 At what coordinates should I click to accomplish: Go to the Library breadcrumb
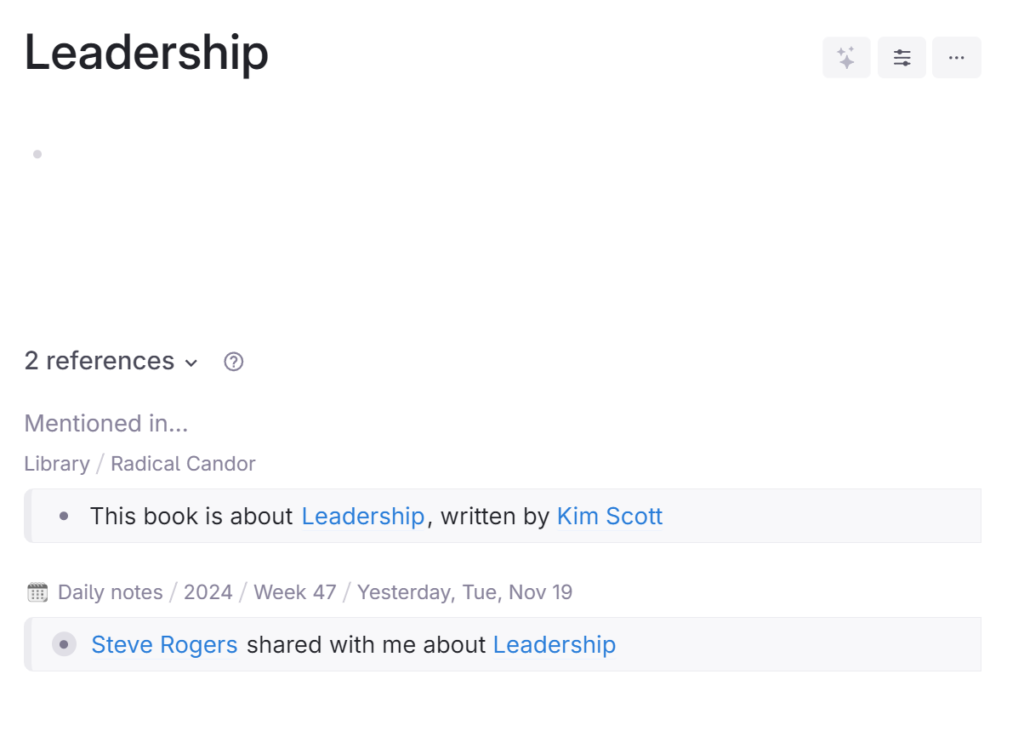coord(57,464)
